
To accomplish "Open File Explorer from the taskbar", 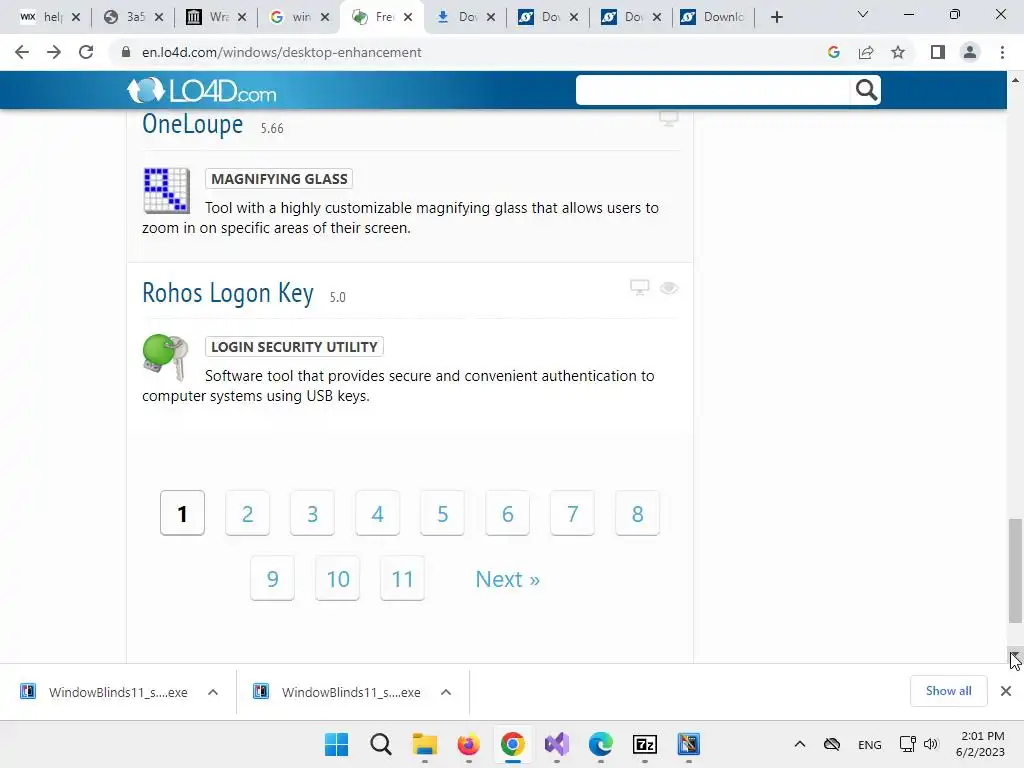I will [x=424, y=744].
